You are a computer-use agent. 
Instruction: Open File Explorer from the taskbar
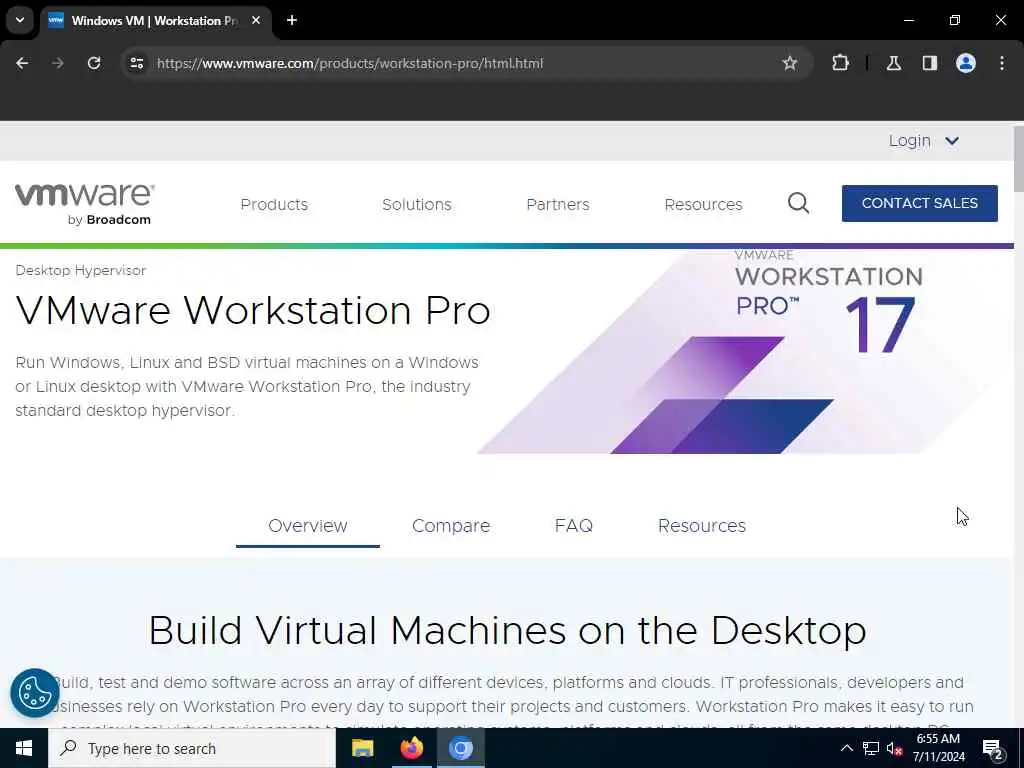[x=362, y=748]
